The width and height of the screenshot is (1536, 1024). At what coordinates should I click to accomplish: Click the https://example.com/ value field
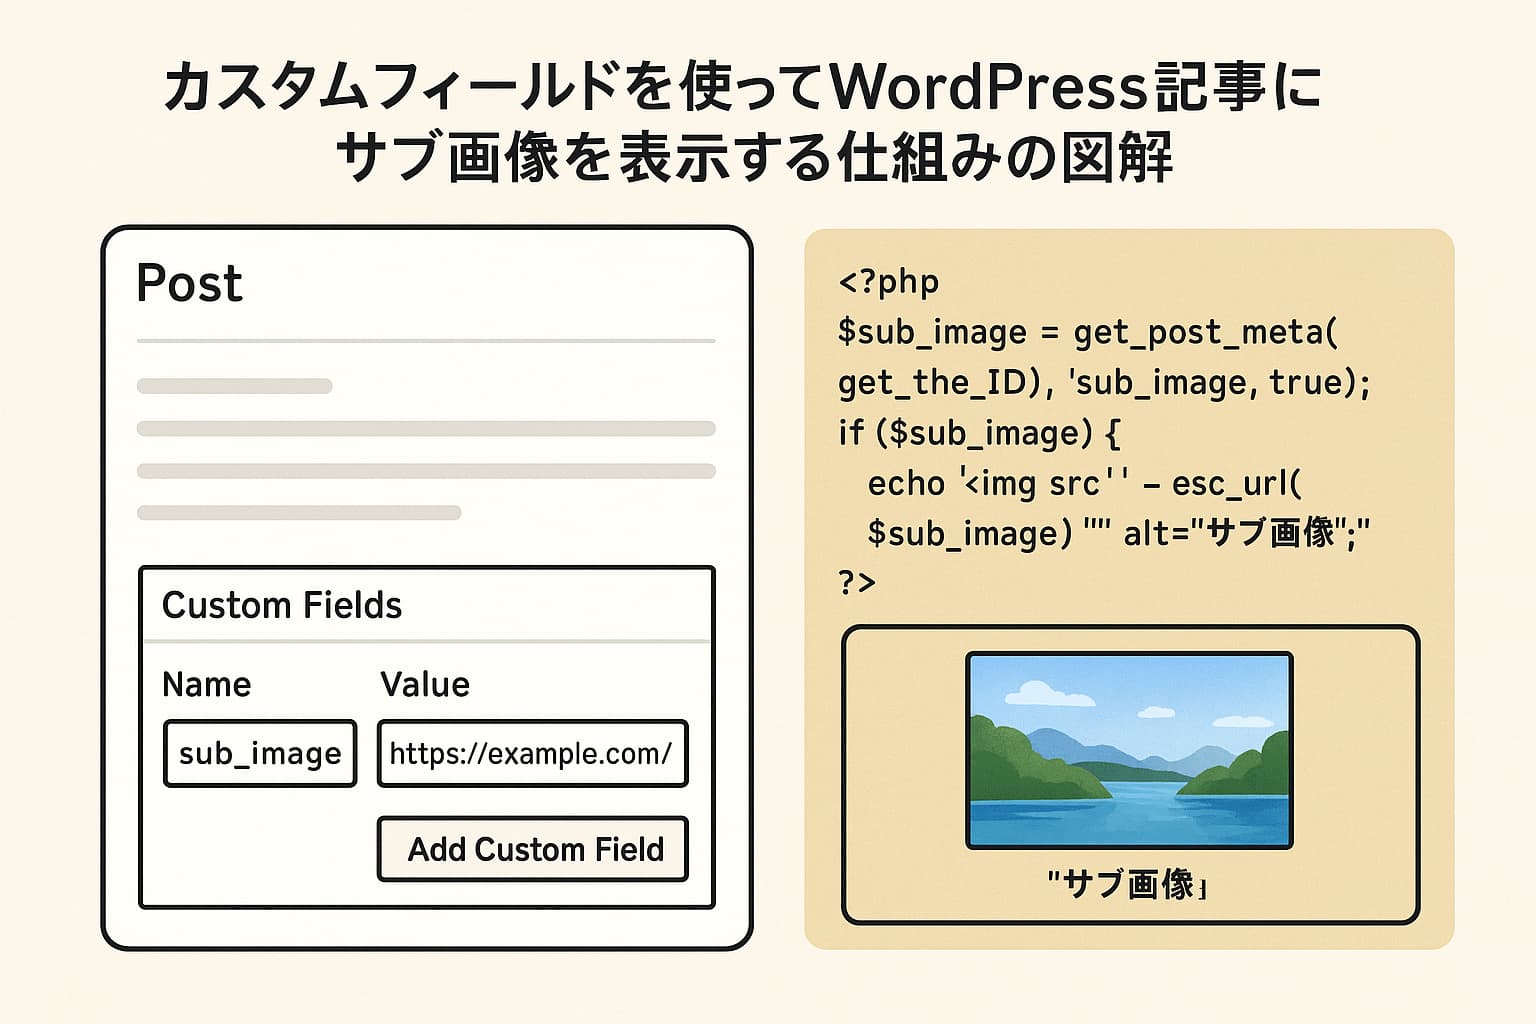pyautogui.click(x=532, y=753)
